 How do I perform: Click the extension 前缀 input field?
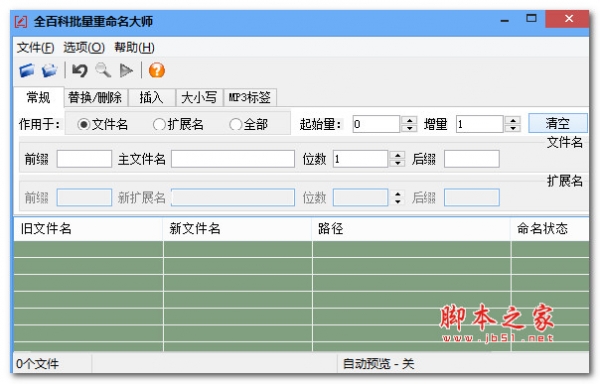pos(84,197)
